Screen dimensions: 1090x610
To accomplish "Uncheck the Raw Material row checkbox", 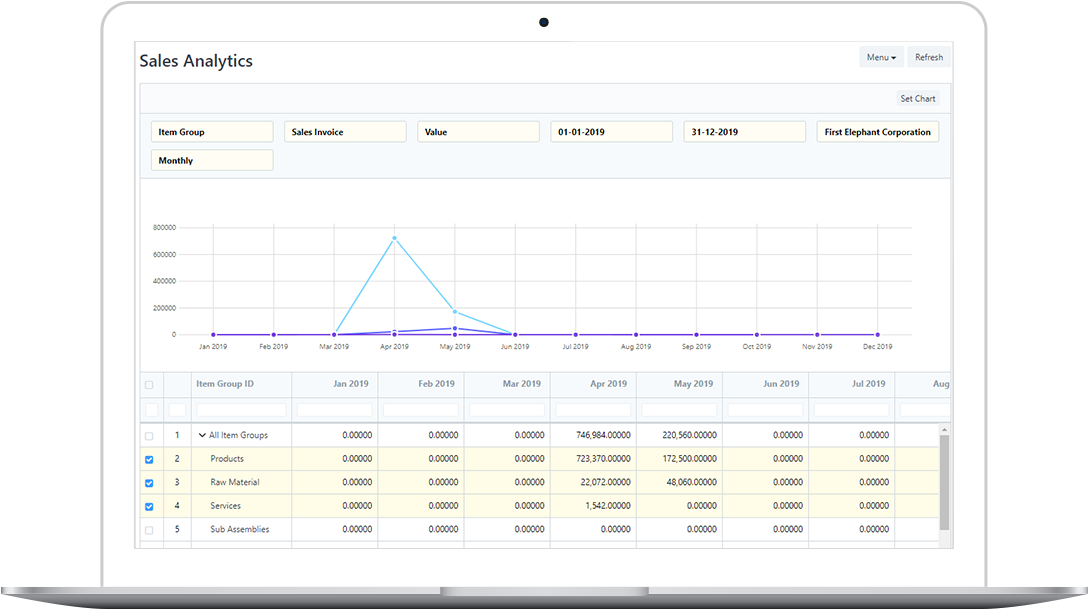I will tap(150, 482).
